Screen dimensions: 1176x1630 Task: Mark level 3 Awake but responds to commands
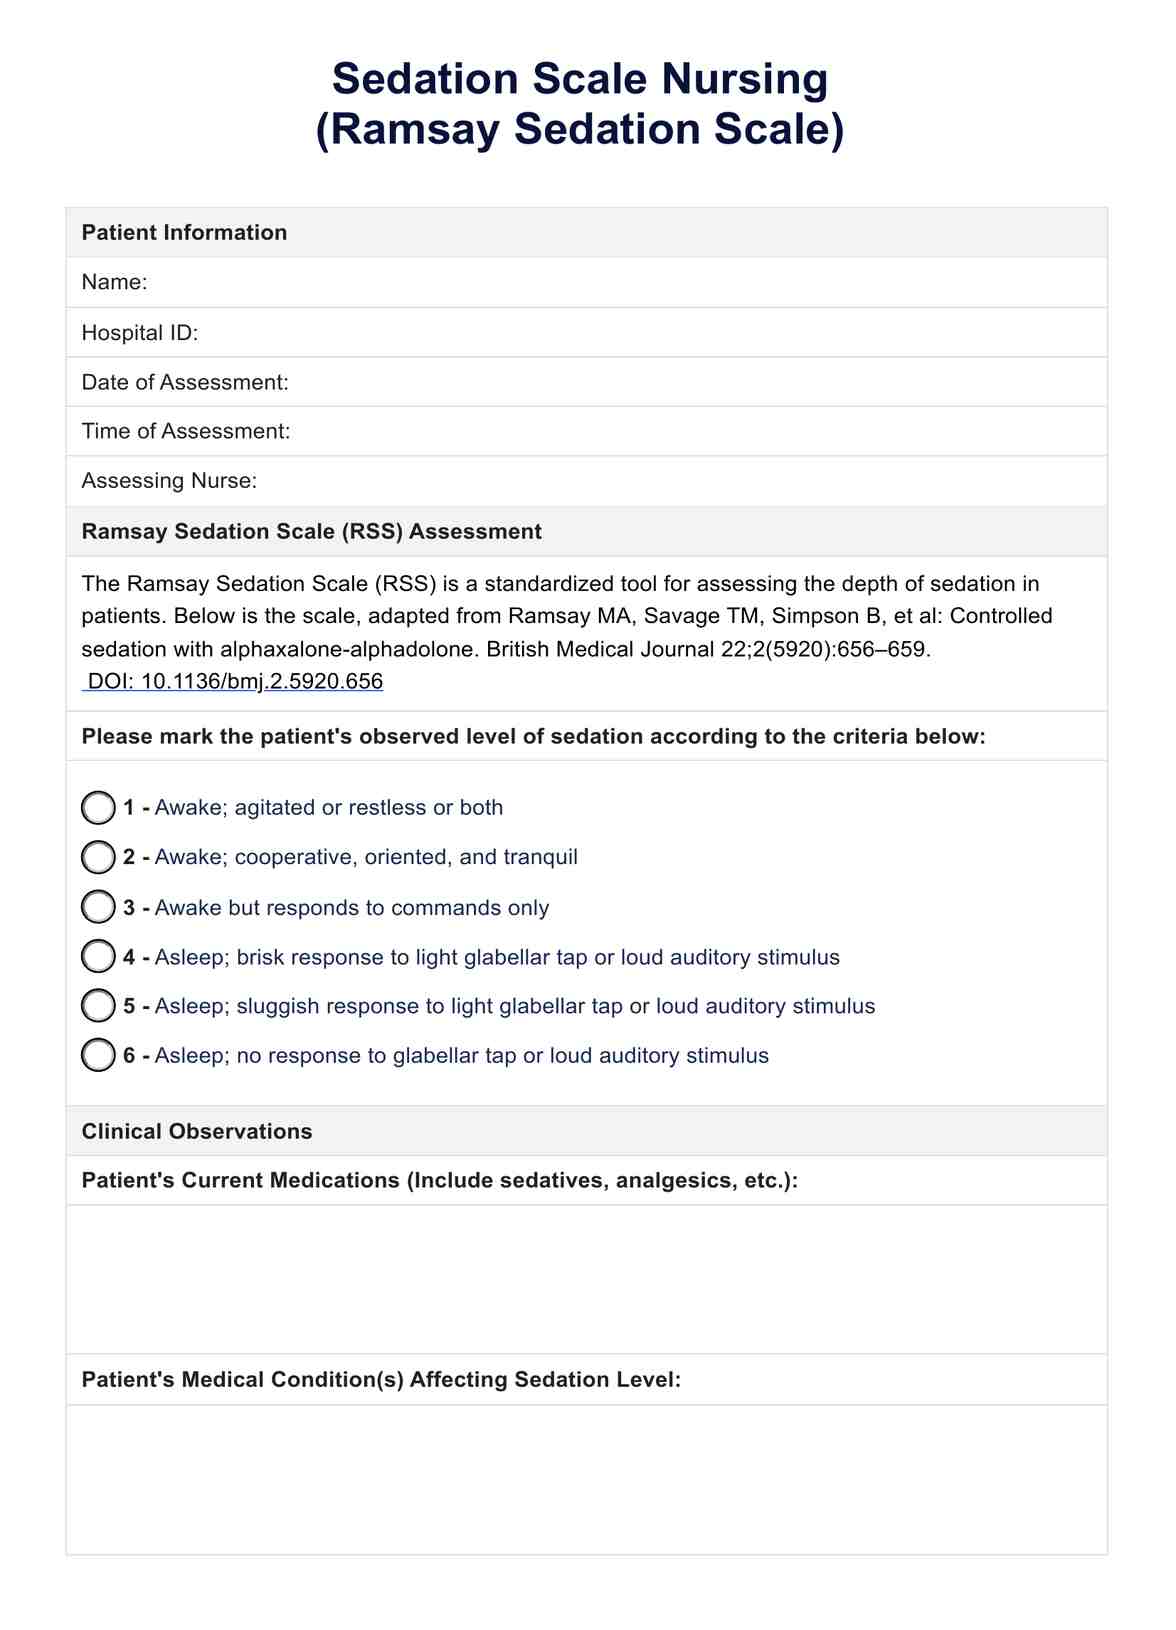point(98,907)
